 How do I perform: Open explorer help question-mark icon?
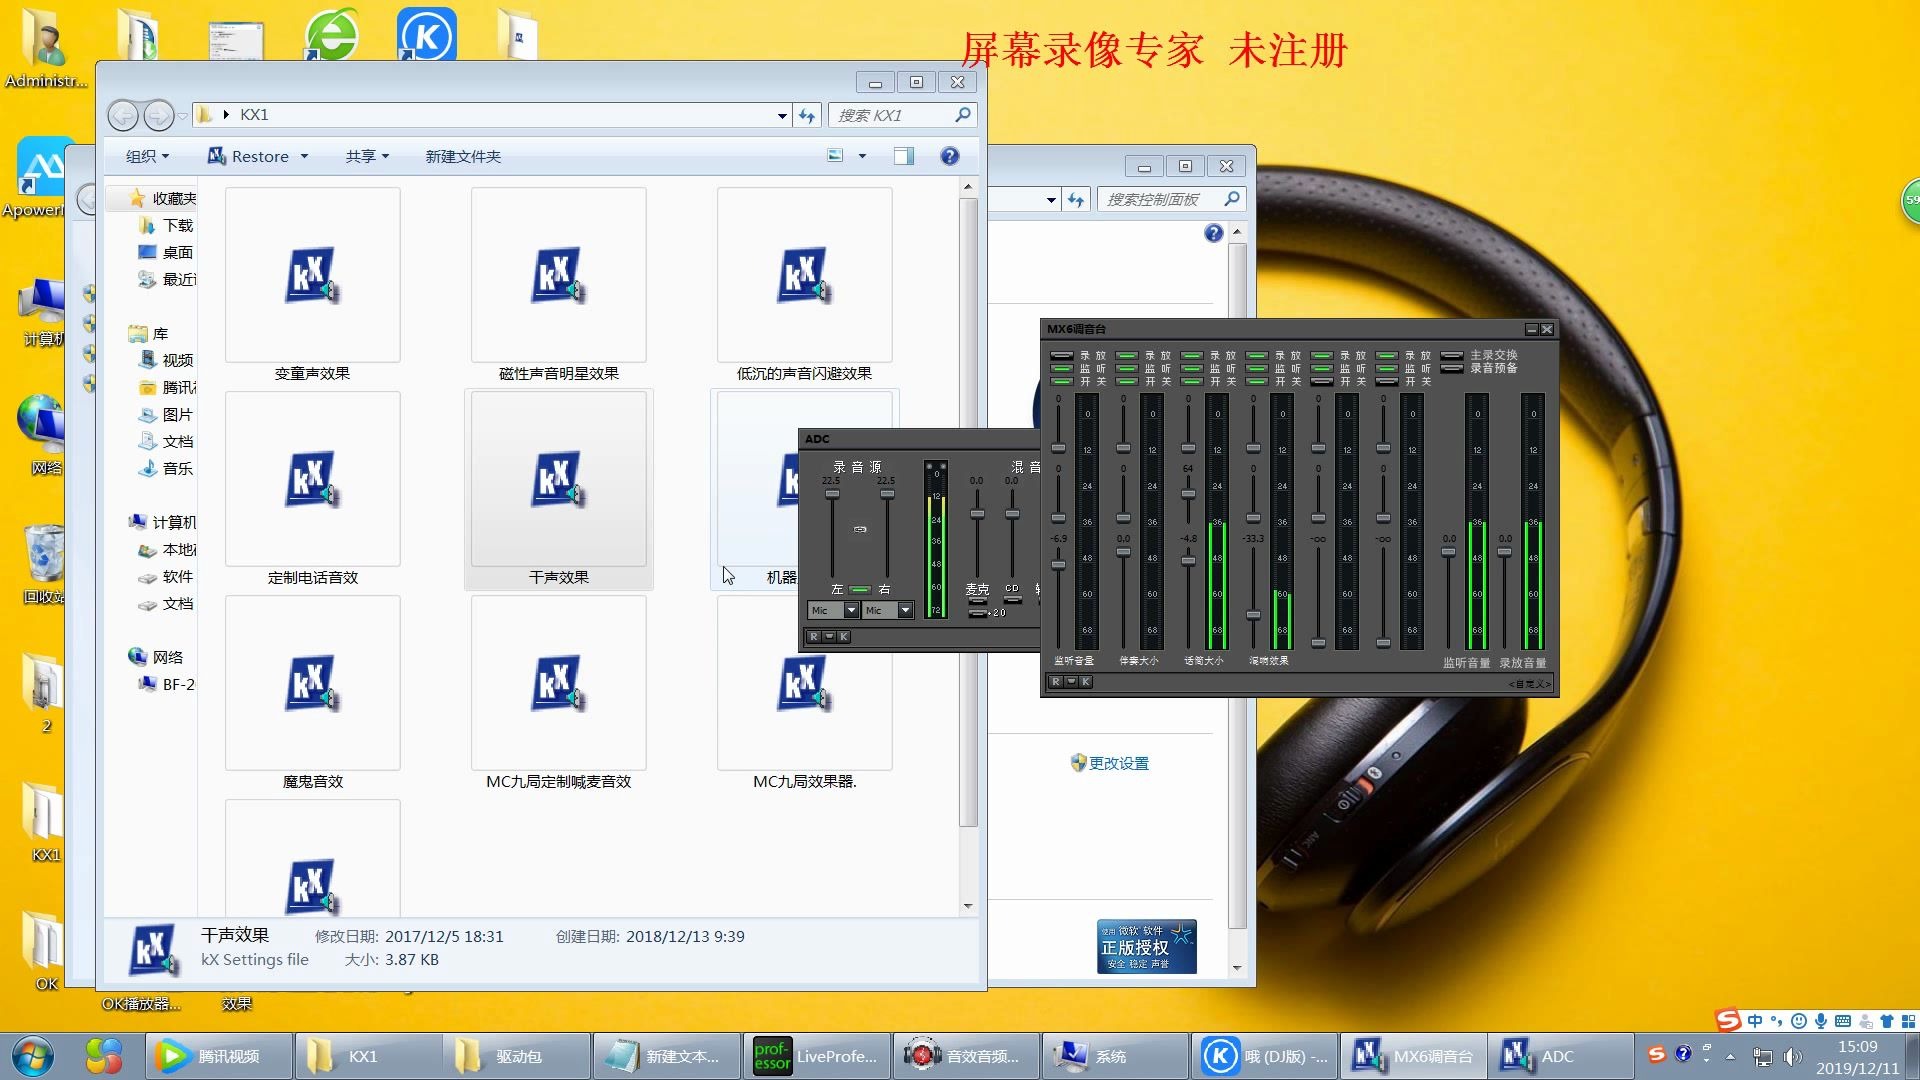click(x=949, y=156)
